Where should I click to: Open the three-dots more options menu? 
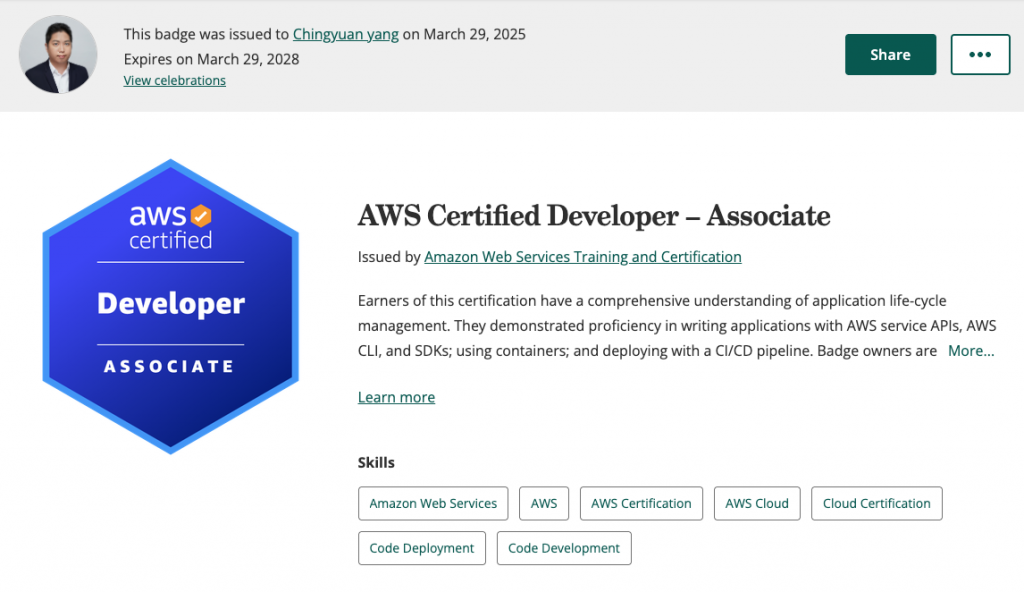click(x=980, y=54)
